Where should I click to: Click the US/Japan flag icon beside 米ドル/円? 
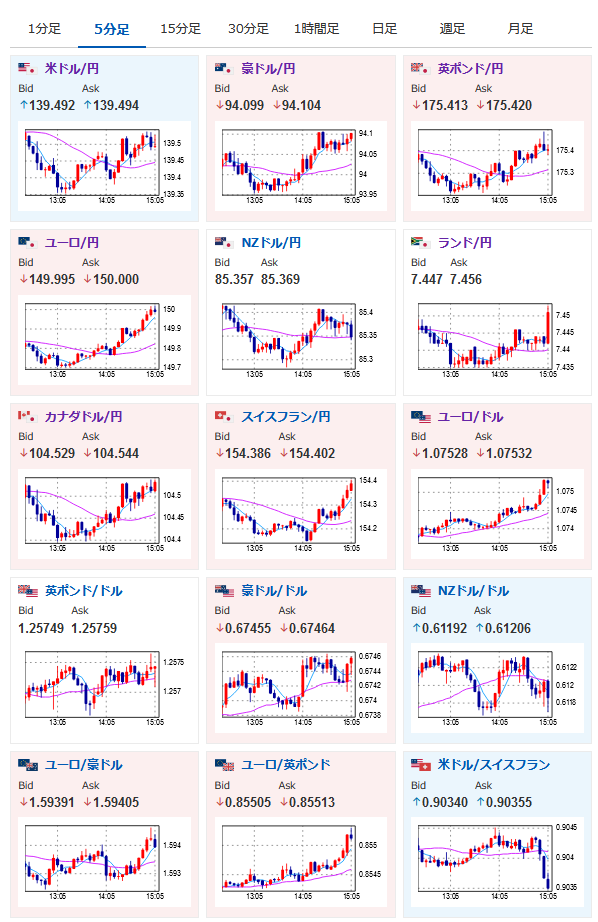[x=27, y=68]
